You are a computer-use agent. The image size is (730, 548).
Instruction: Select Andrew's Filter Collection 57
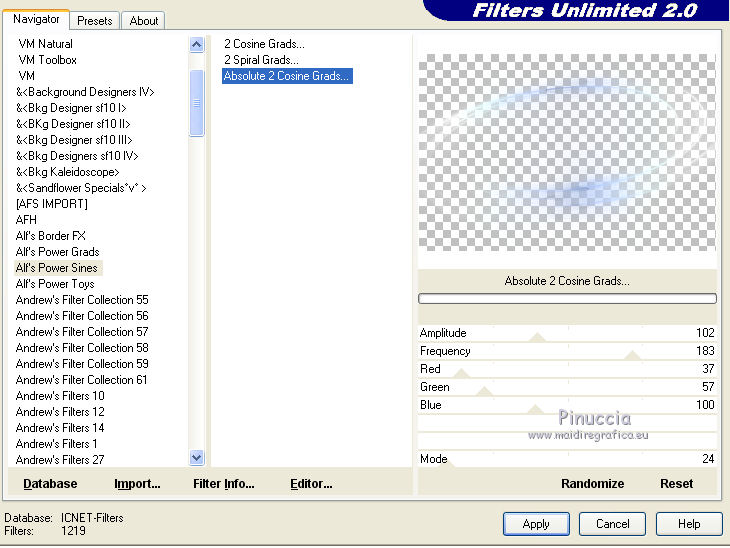pyautogui.click(x=82, y=332)
